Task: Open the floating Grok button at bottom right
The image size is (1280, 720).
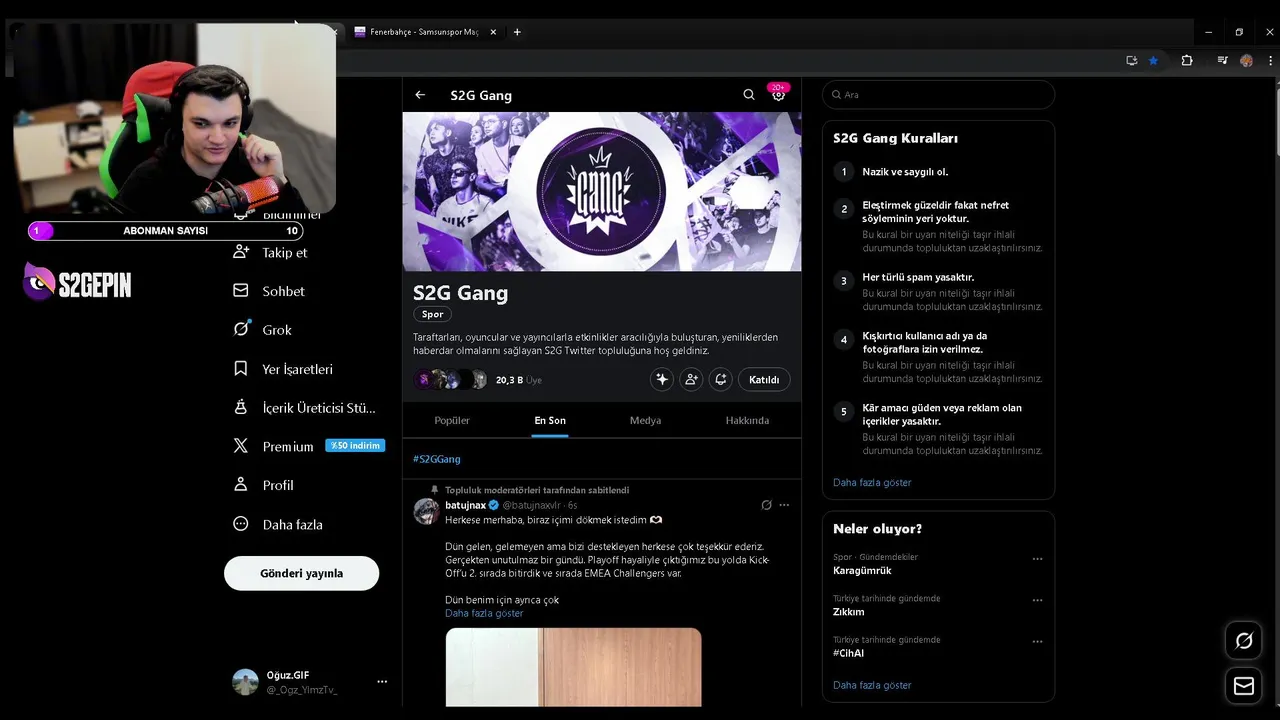Action: click(x=1244, y=641)
